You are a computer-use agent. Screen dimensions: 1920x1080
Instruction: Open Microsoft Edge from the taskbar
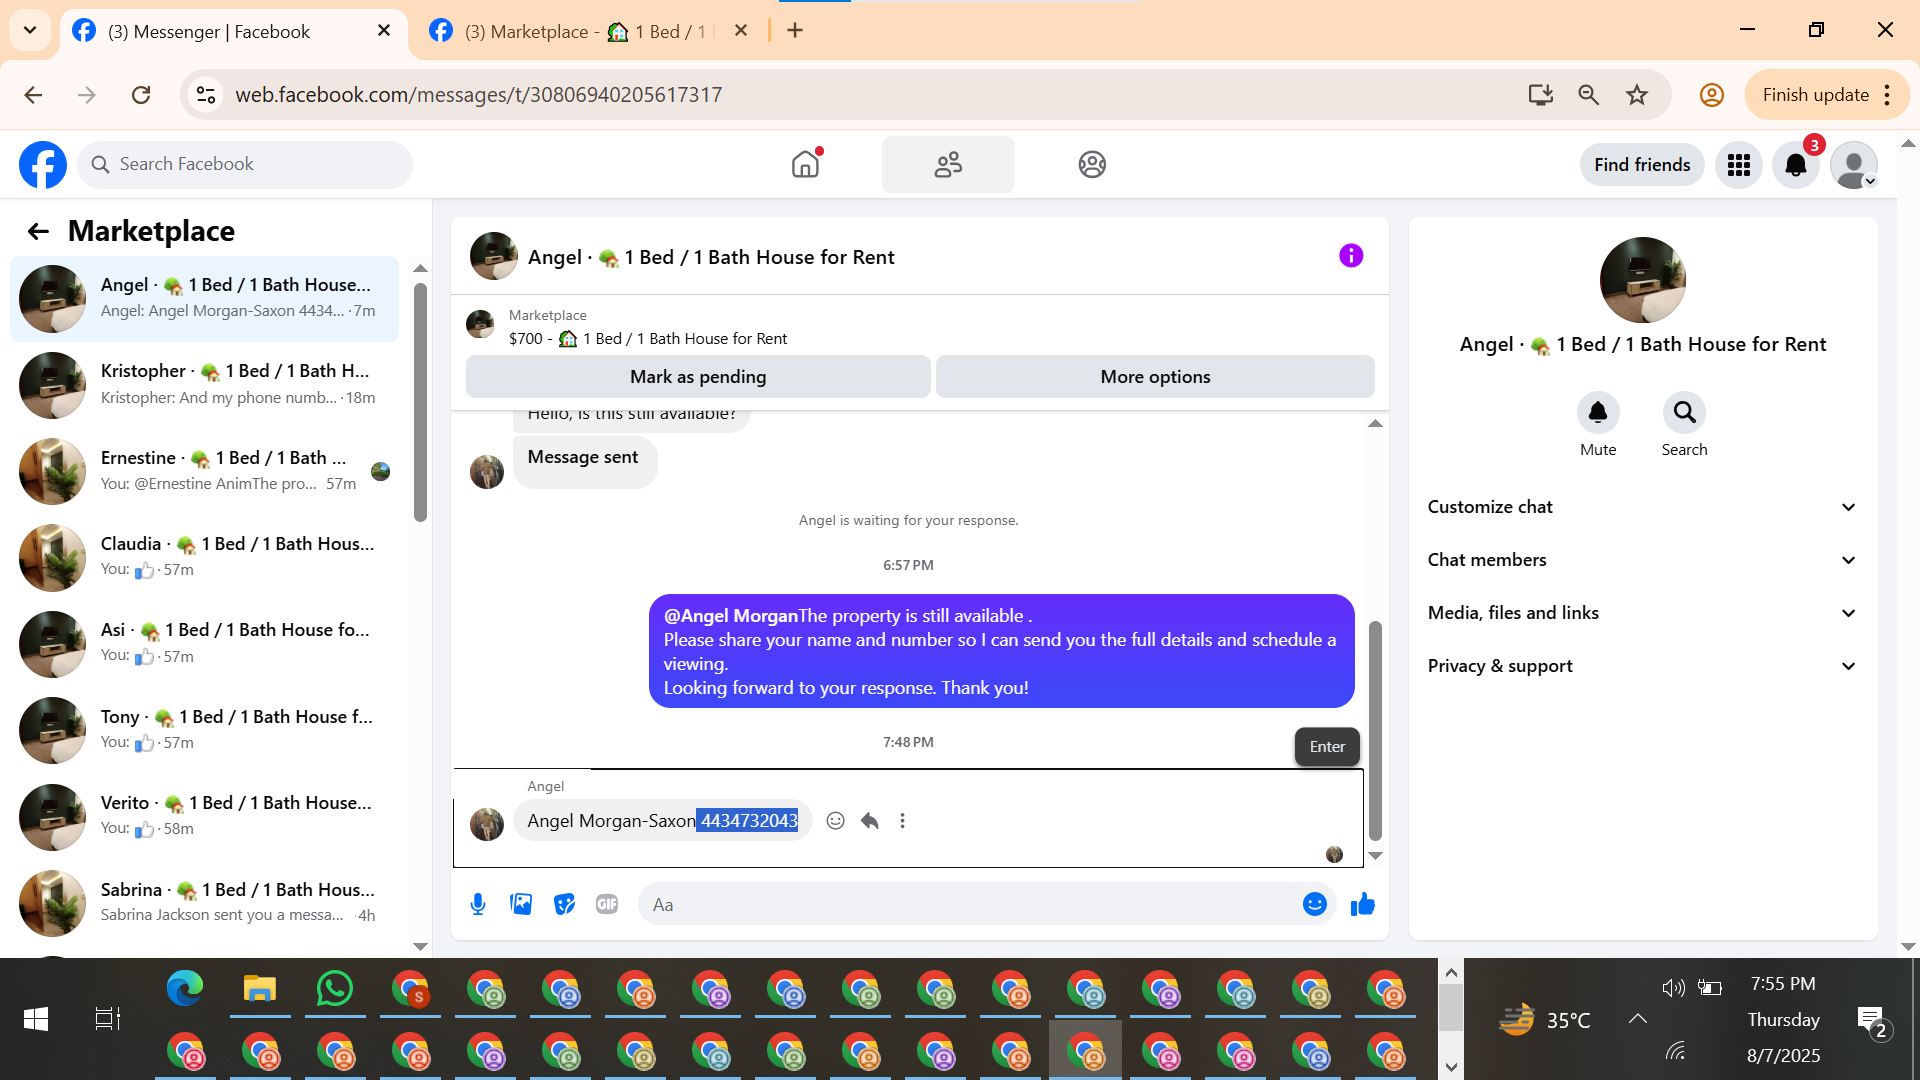click(x=185, y=989)
